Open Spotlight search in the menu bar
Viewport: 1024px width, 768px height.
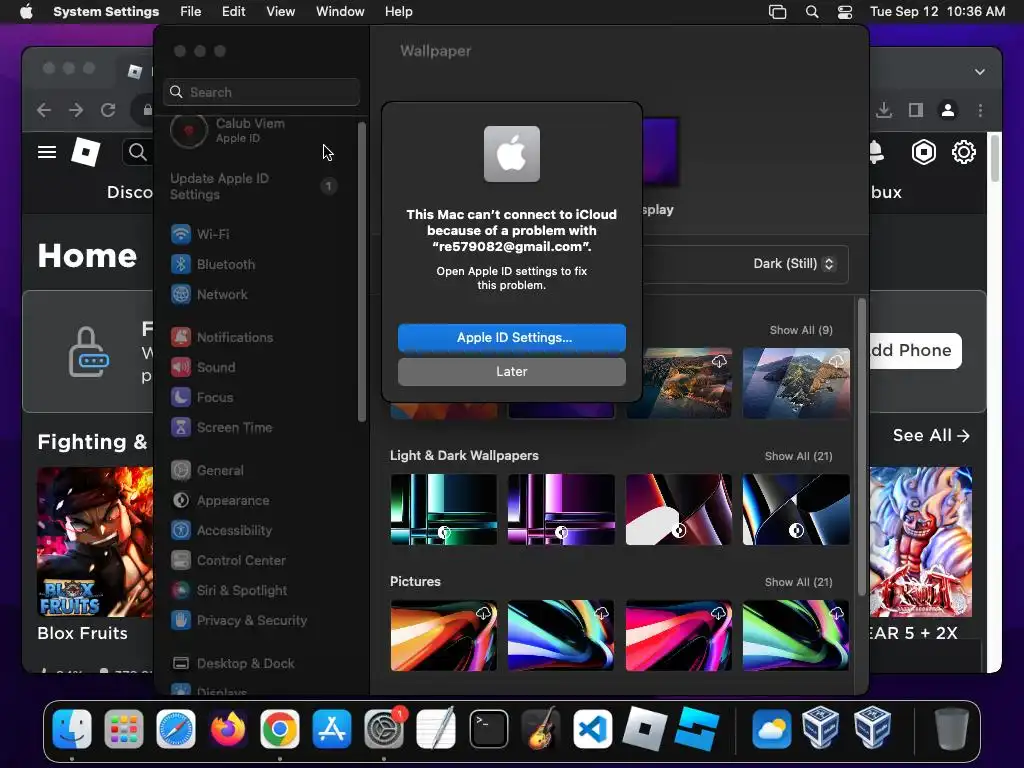812,12
